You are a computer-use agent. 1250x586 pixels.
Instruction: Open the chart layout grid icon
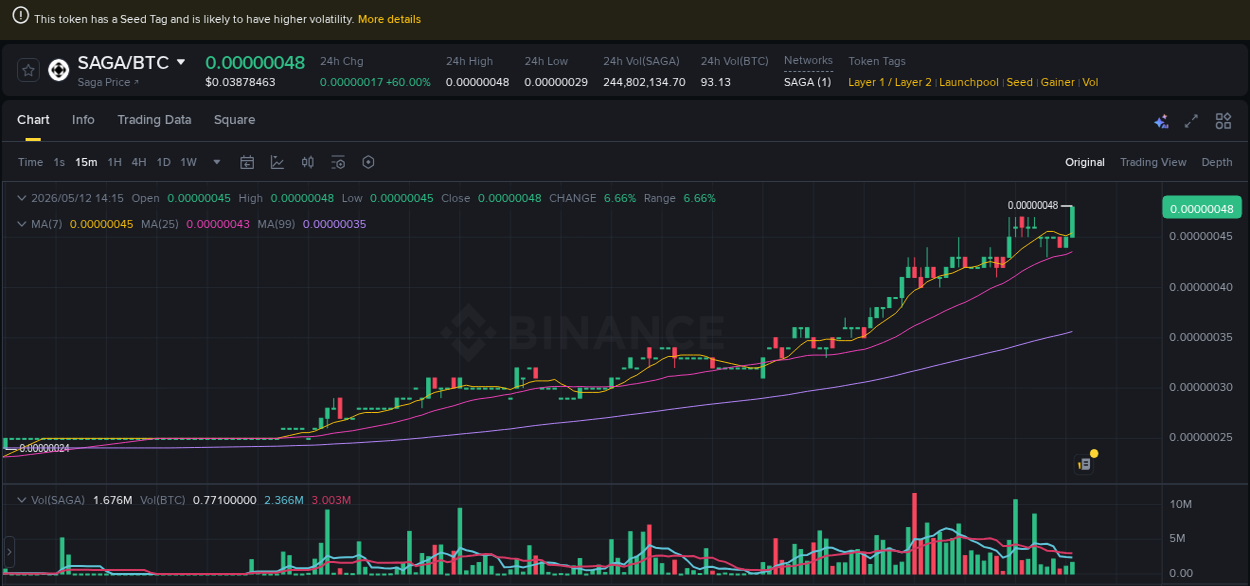pyautogui.click(x=1223, y=121)
